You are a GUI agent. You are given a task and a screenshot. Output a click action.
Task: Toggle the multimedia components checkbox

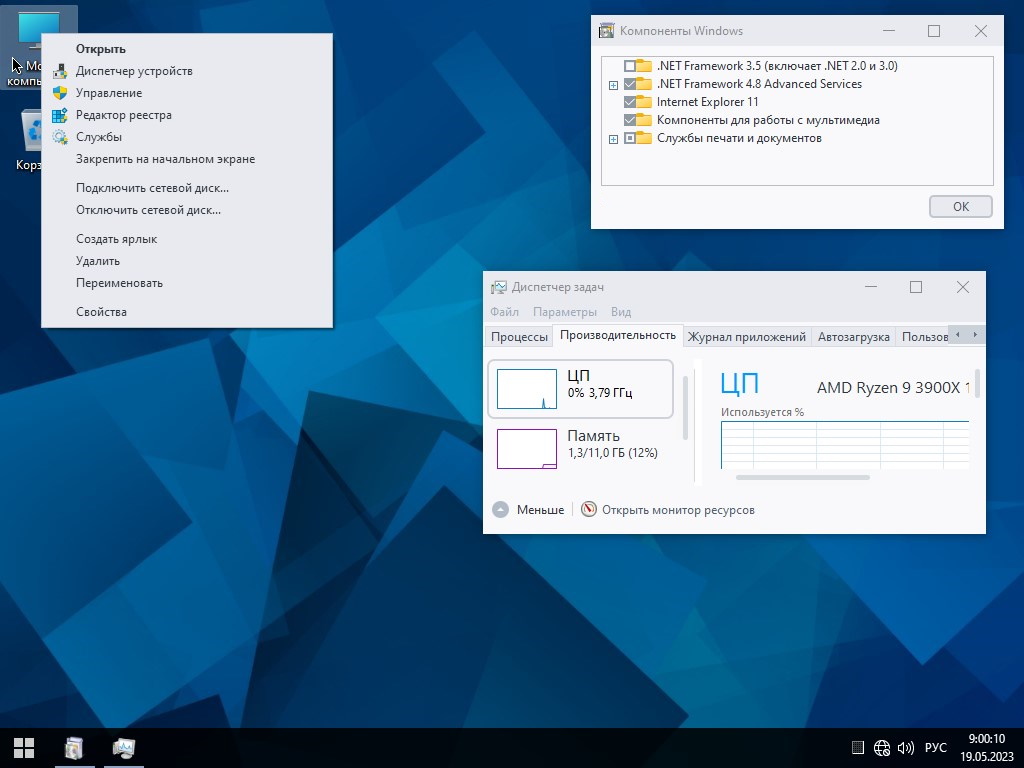tap(630, 120)
